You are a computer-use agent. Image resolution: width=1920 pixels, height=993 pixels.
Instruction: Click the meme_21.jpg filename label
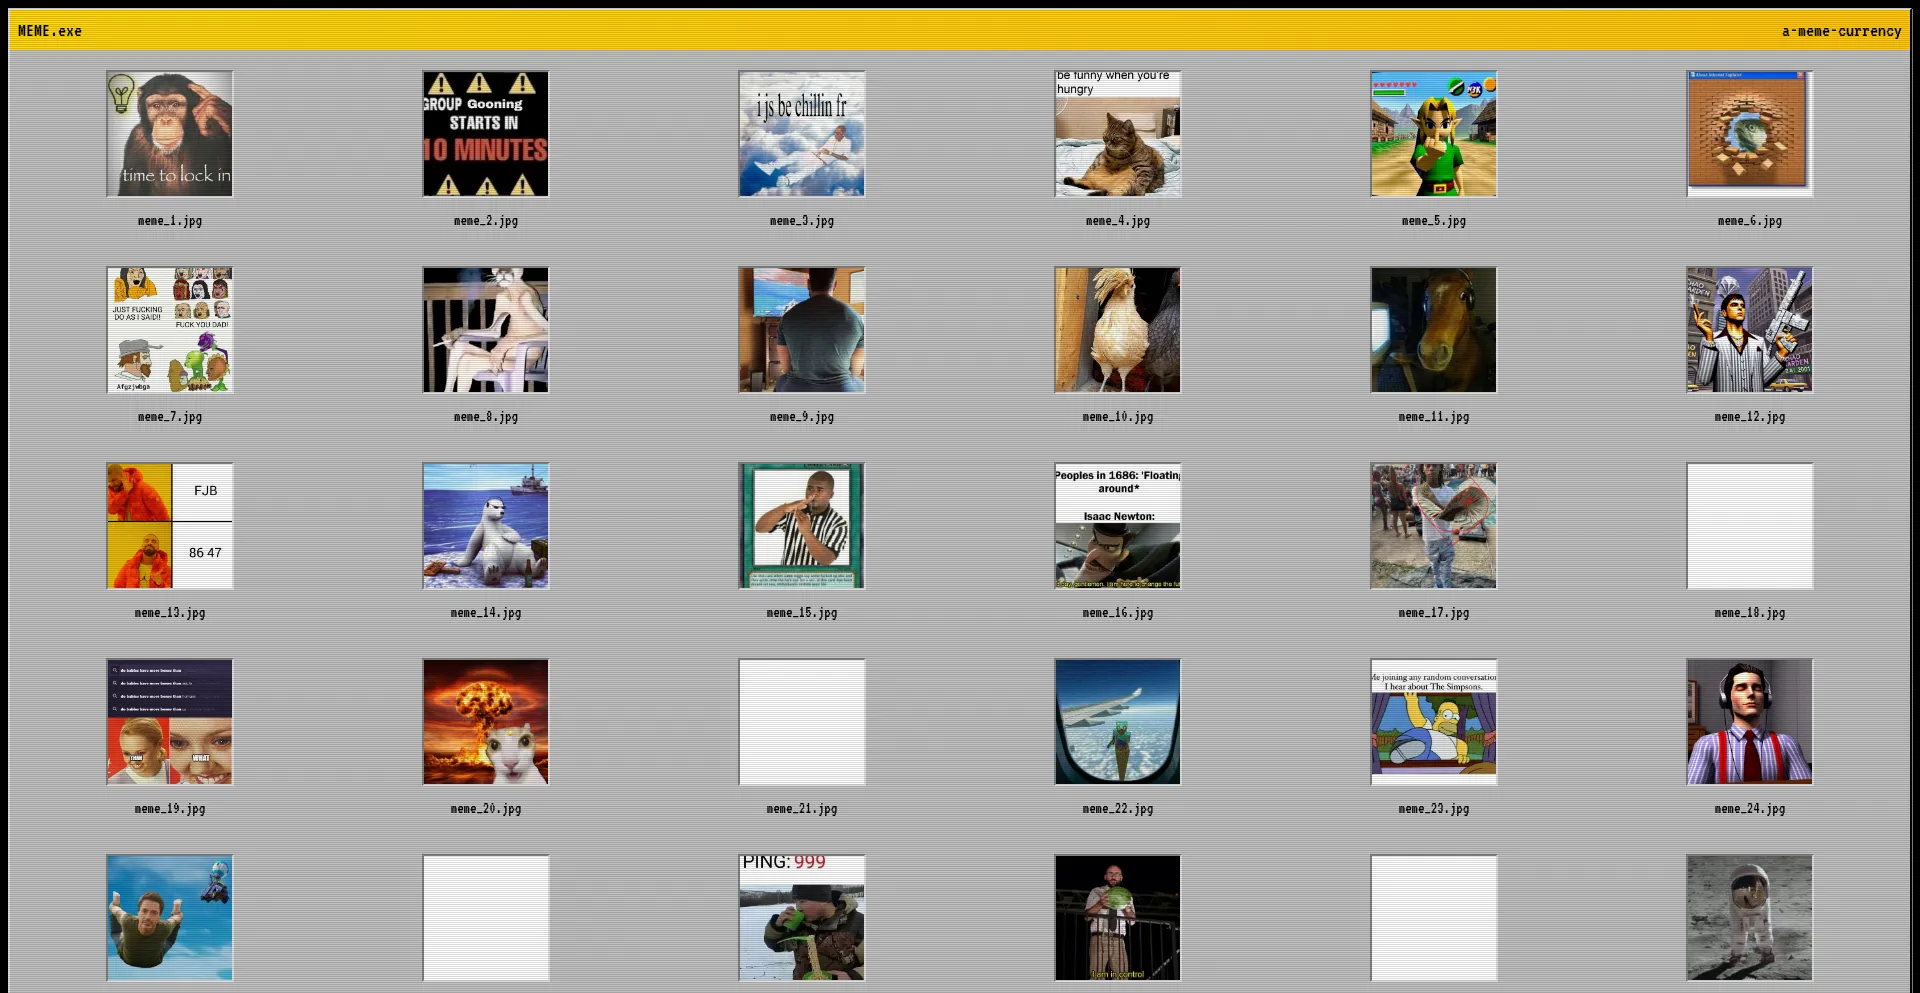pyautogui.click(x=802, y=809)
